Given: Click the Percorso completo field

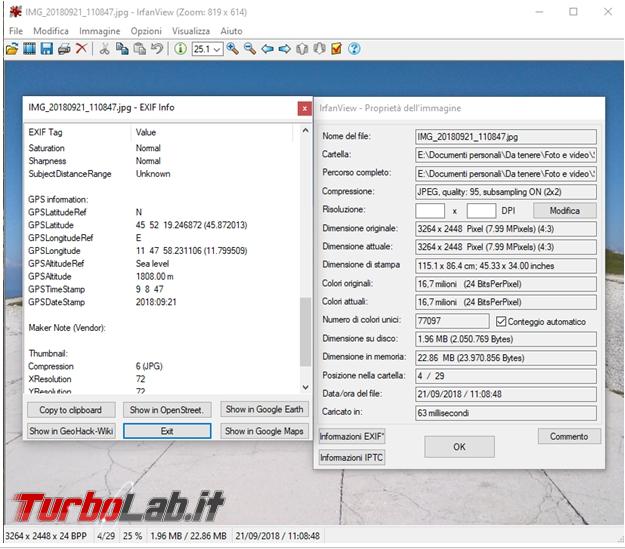Looking at the screenshot, I should point(506,174).
